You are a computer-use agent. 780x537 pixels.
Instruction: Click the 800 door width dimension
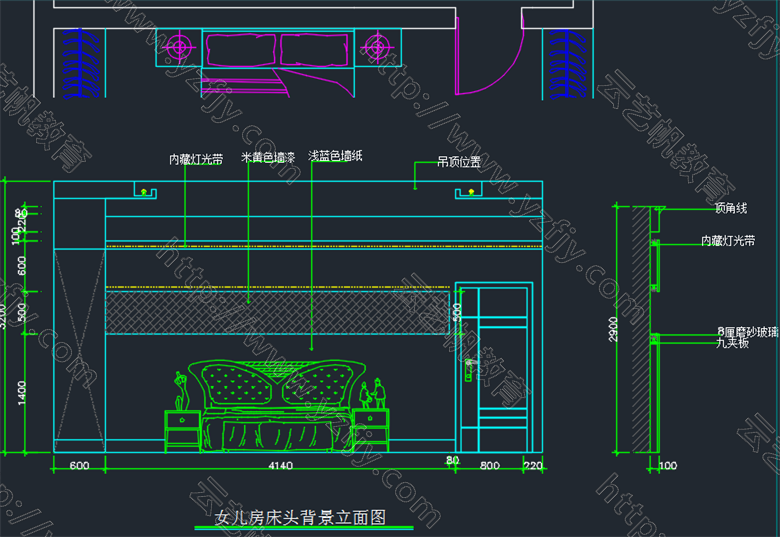(x=489, y=466)
